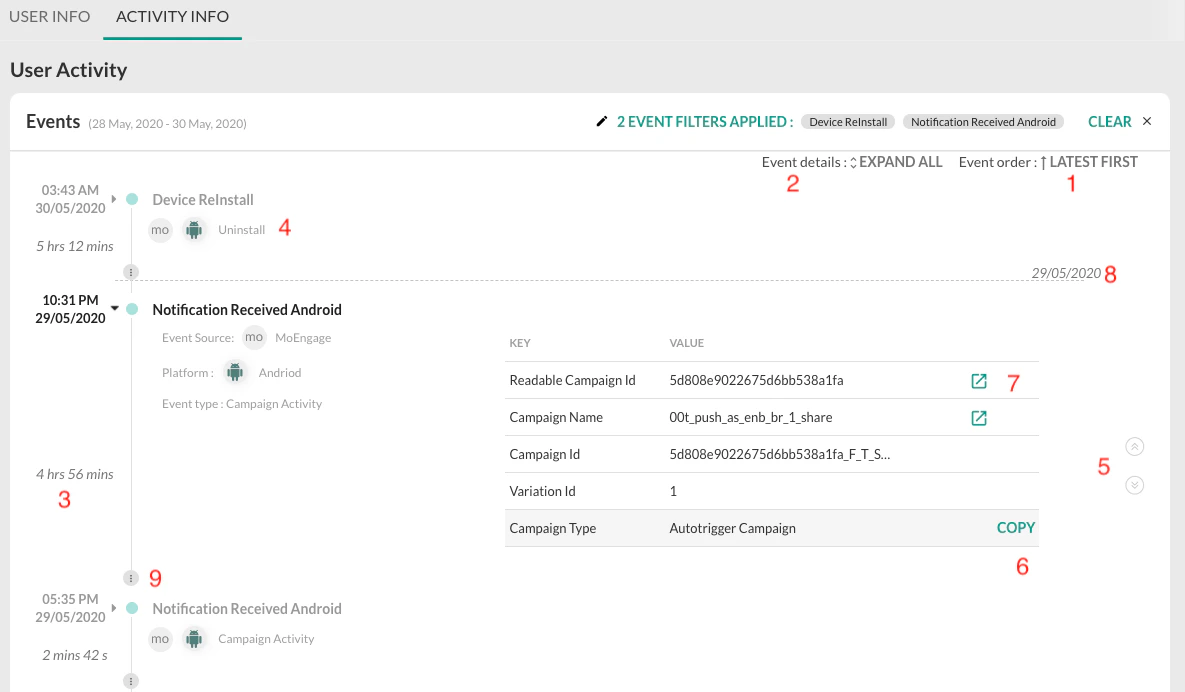
Task: Click Android platform icon beside Andriod
Action: tap(235, 372)
